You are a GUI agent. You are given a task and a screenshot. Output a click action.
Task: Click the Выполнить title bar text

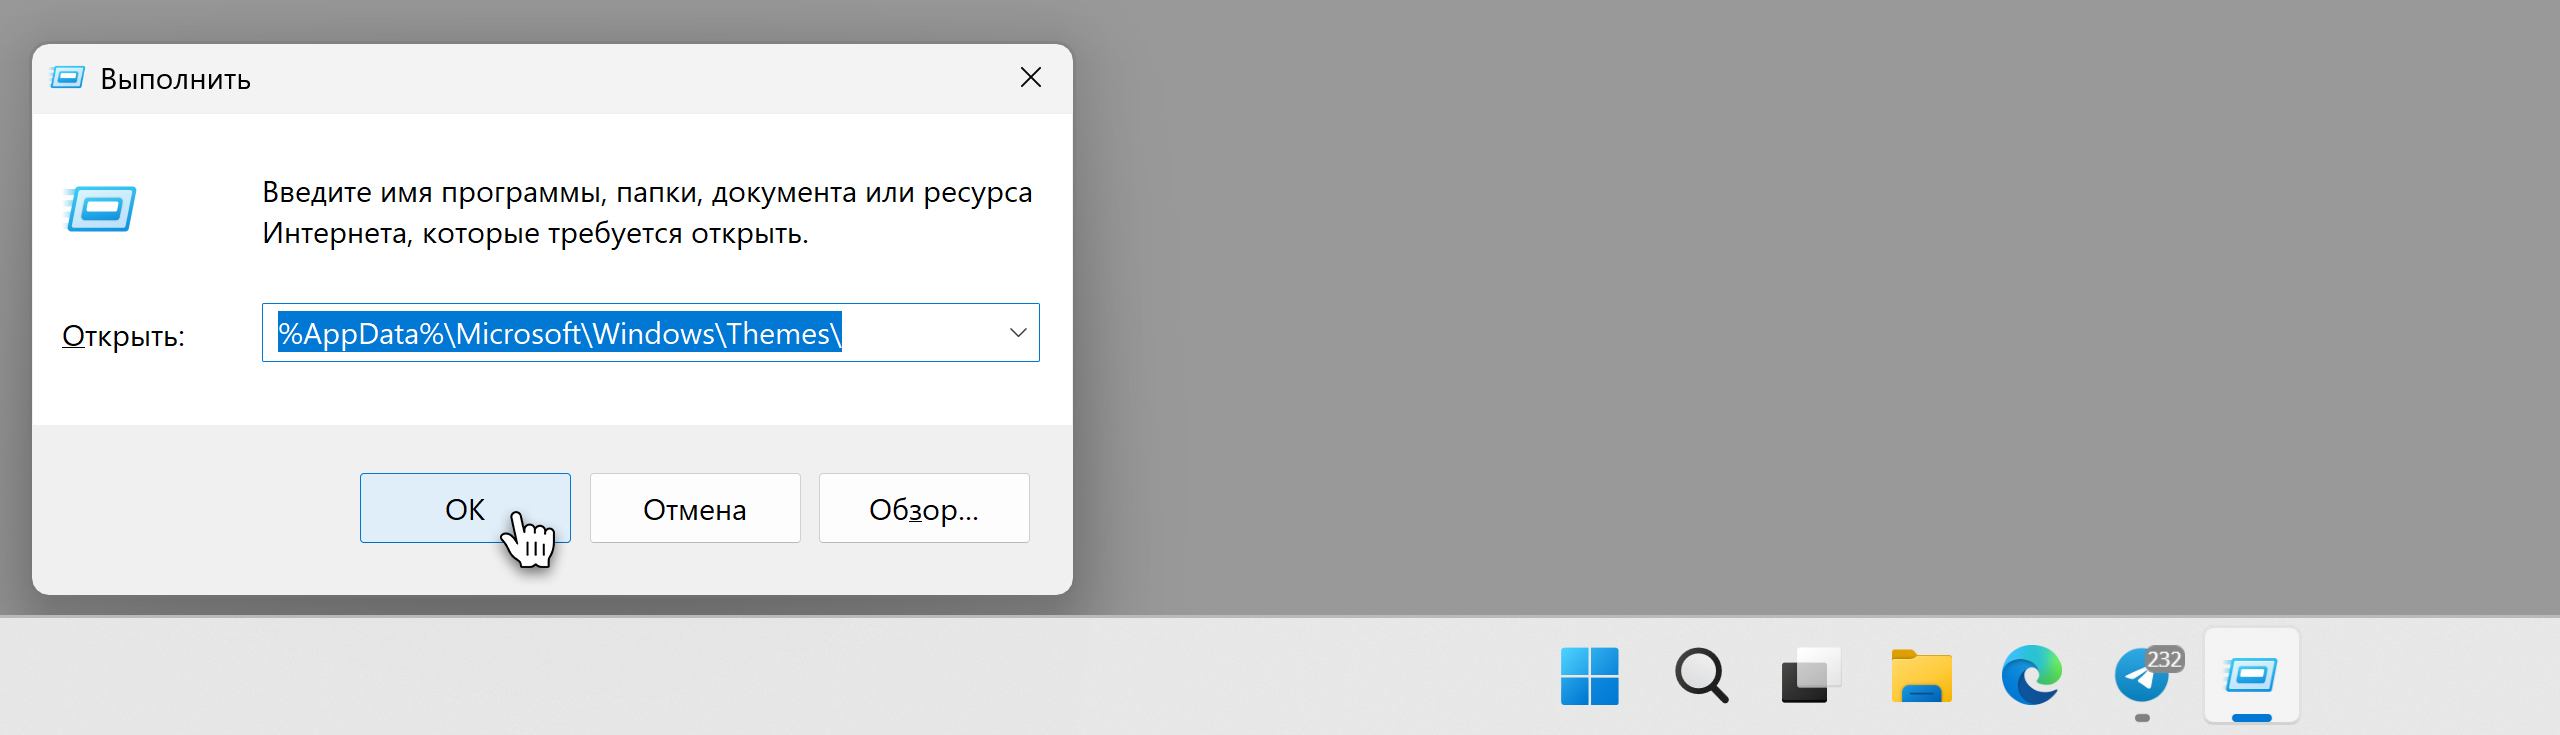coord(175,79)
